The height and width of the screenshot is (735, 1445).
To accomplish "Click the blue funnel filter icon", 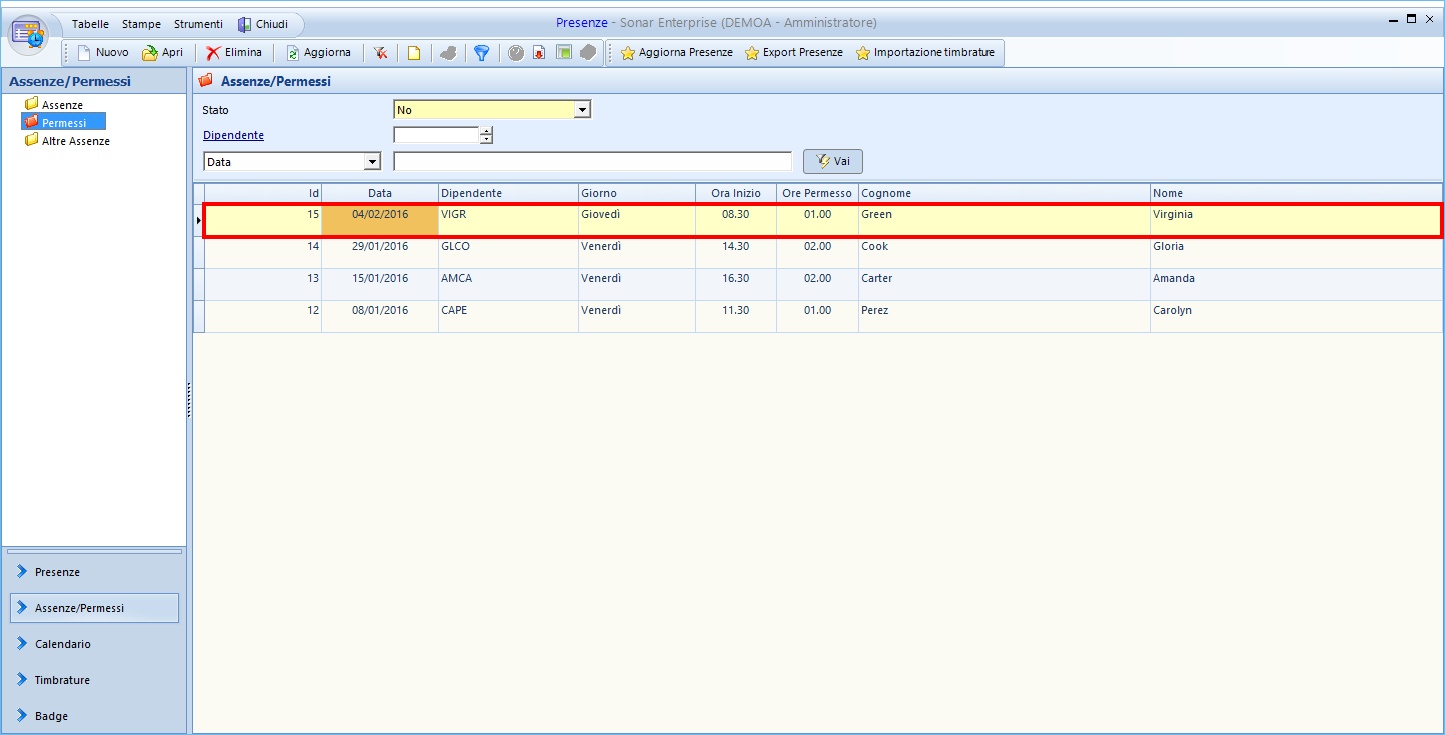I will 481,53.
